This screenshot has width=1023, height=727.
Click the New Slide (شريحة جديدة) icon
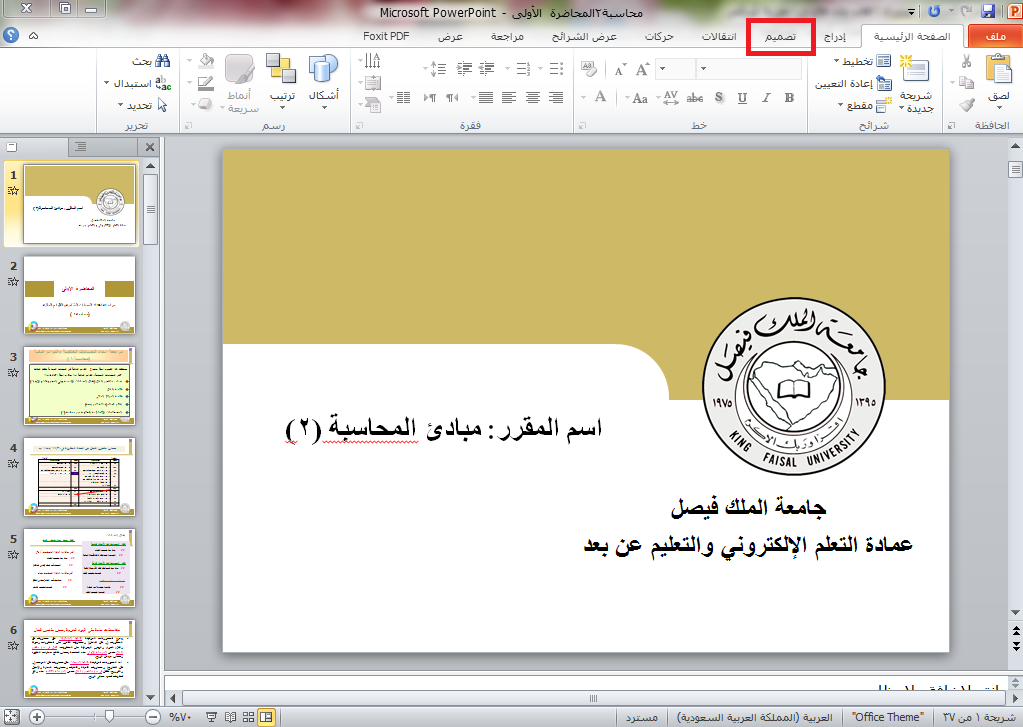(915, 69)
